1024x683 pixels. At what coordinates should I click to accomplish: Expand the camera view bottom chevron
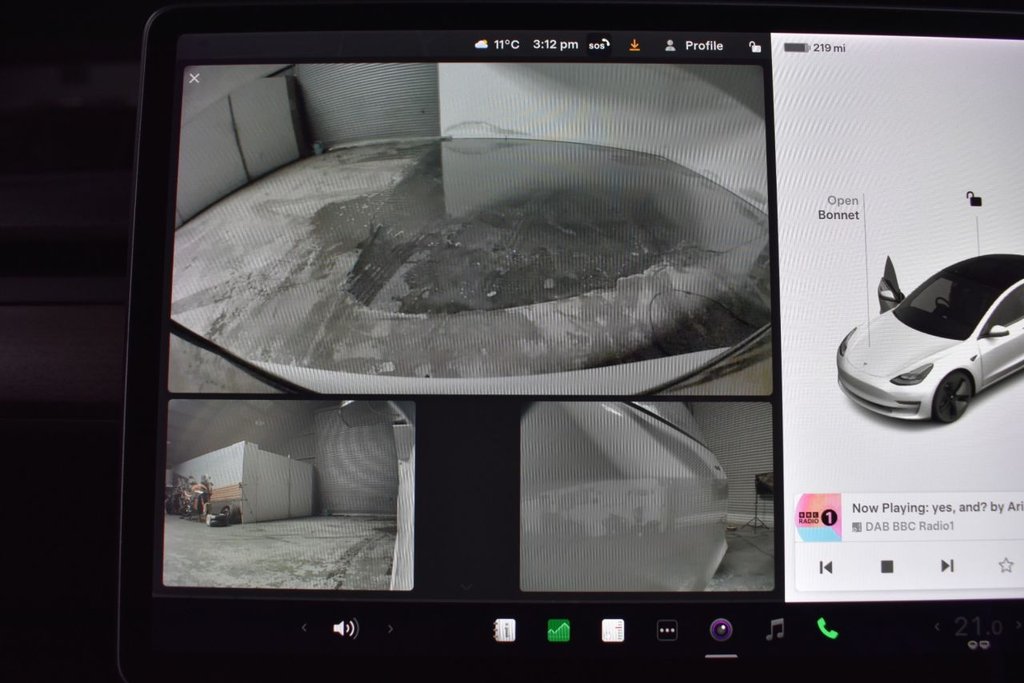[466, 586]
